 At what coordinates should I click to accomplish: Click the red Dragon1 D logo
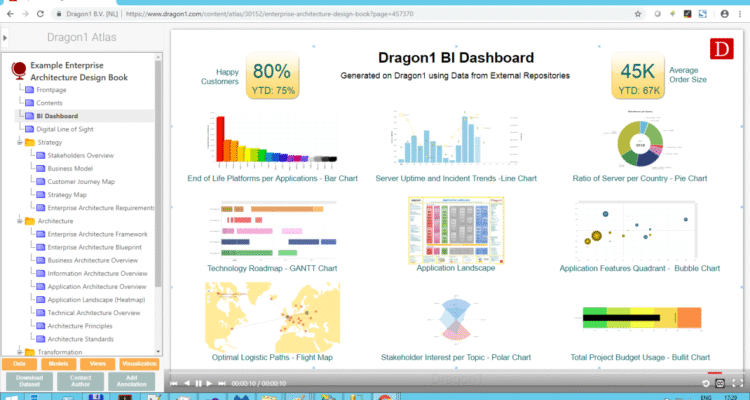(721, 49)
